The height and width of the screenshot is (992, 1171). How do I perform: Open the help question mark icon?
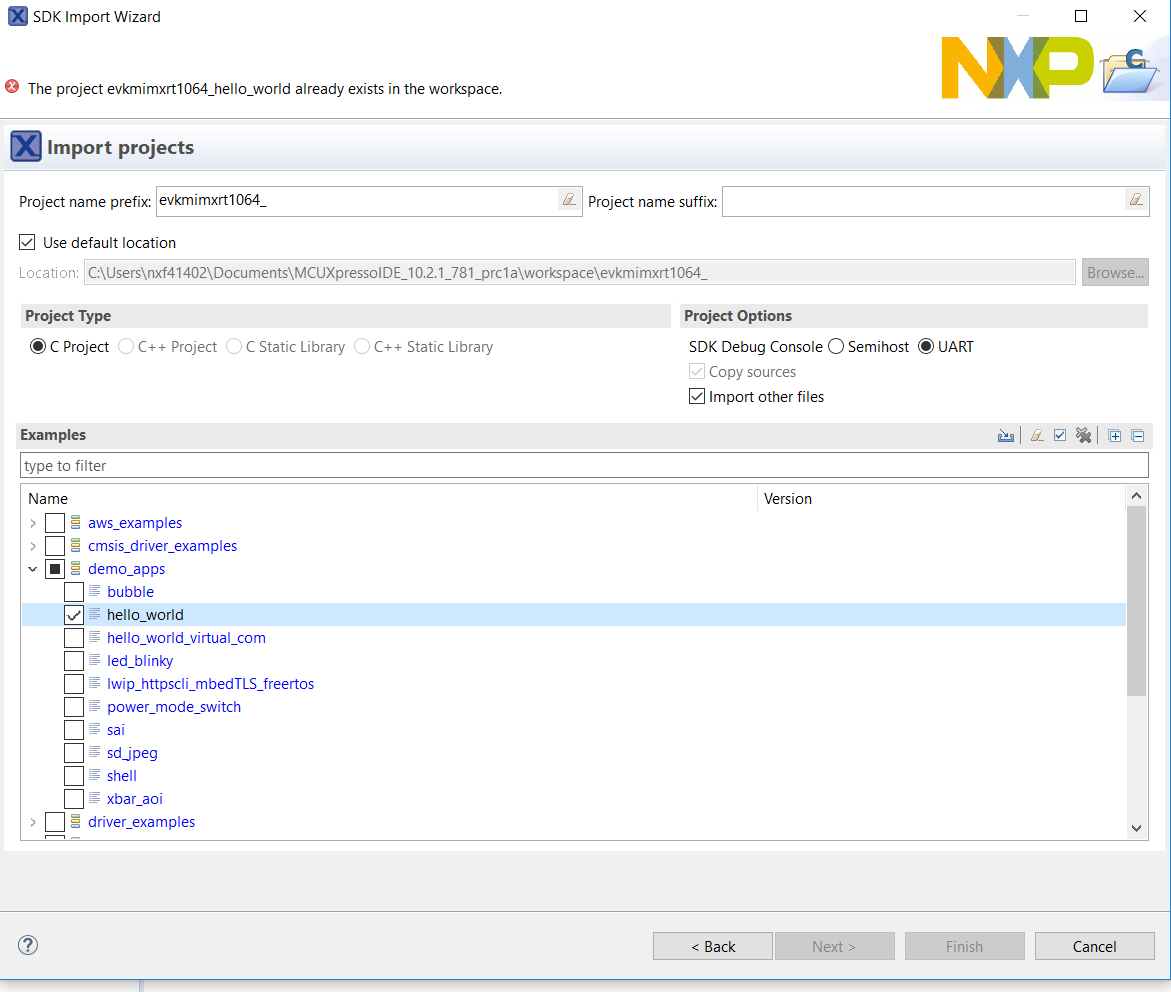(x=28, y=945)
